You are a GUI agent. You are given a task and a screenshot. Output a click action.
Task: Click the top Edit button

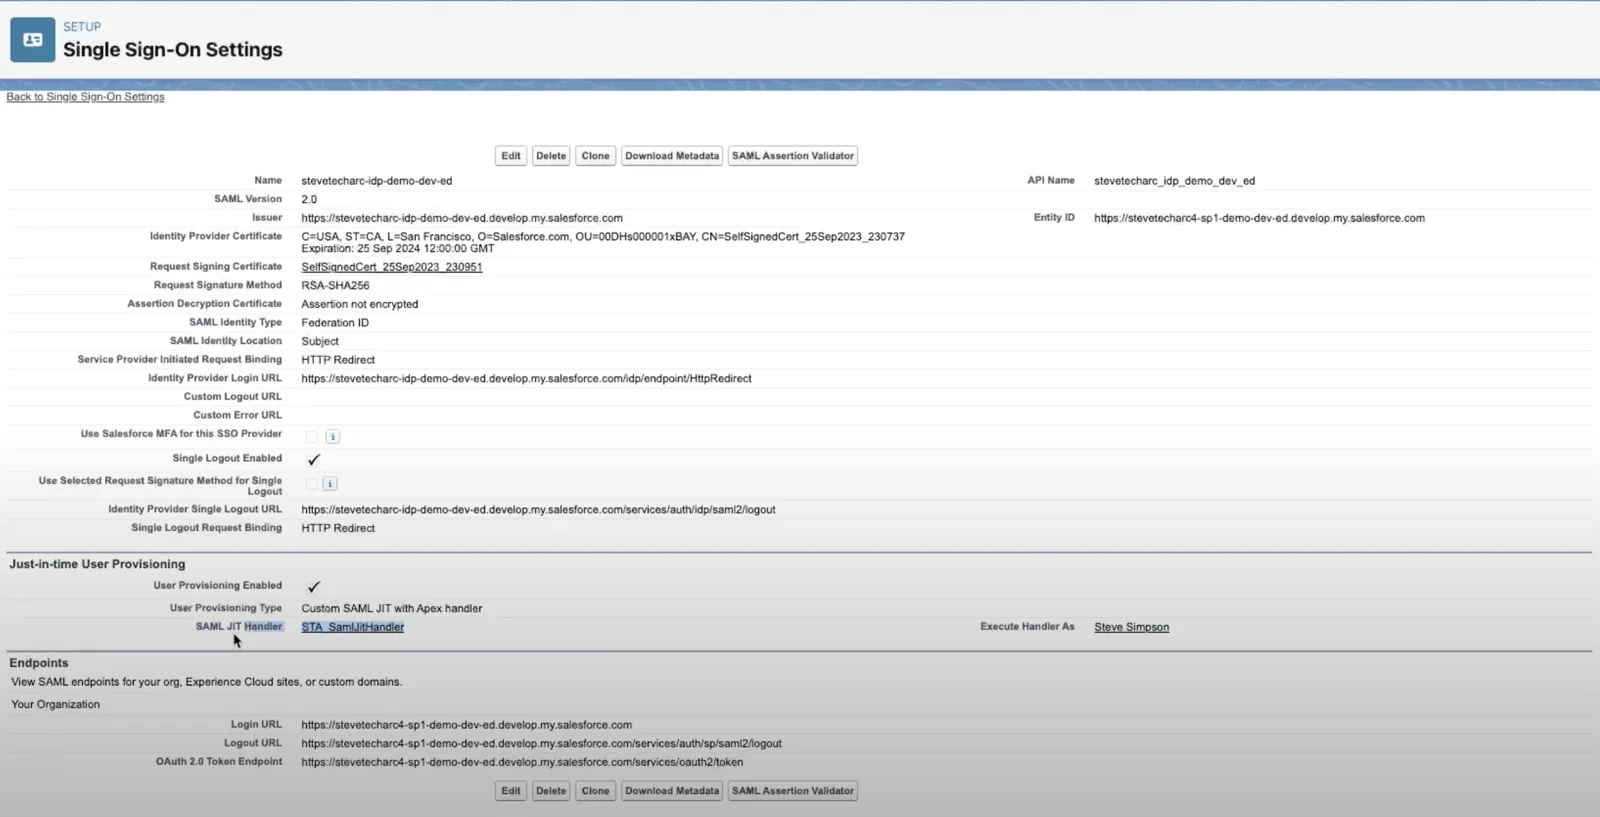511,156
